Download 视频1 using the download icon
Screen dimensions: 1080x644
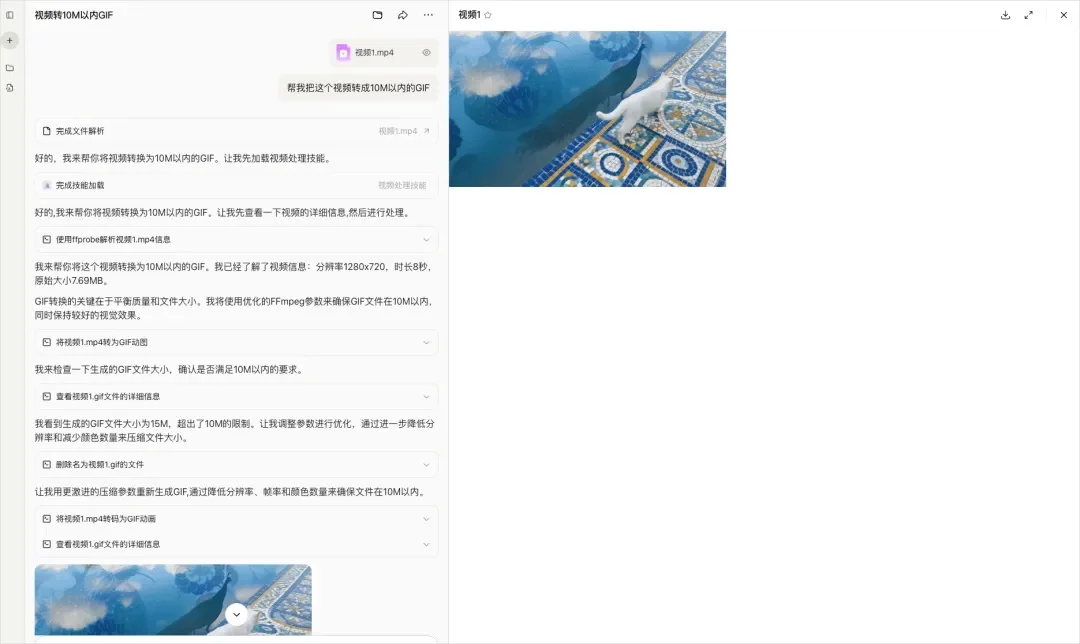coord(1006,15)
